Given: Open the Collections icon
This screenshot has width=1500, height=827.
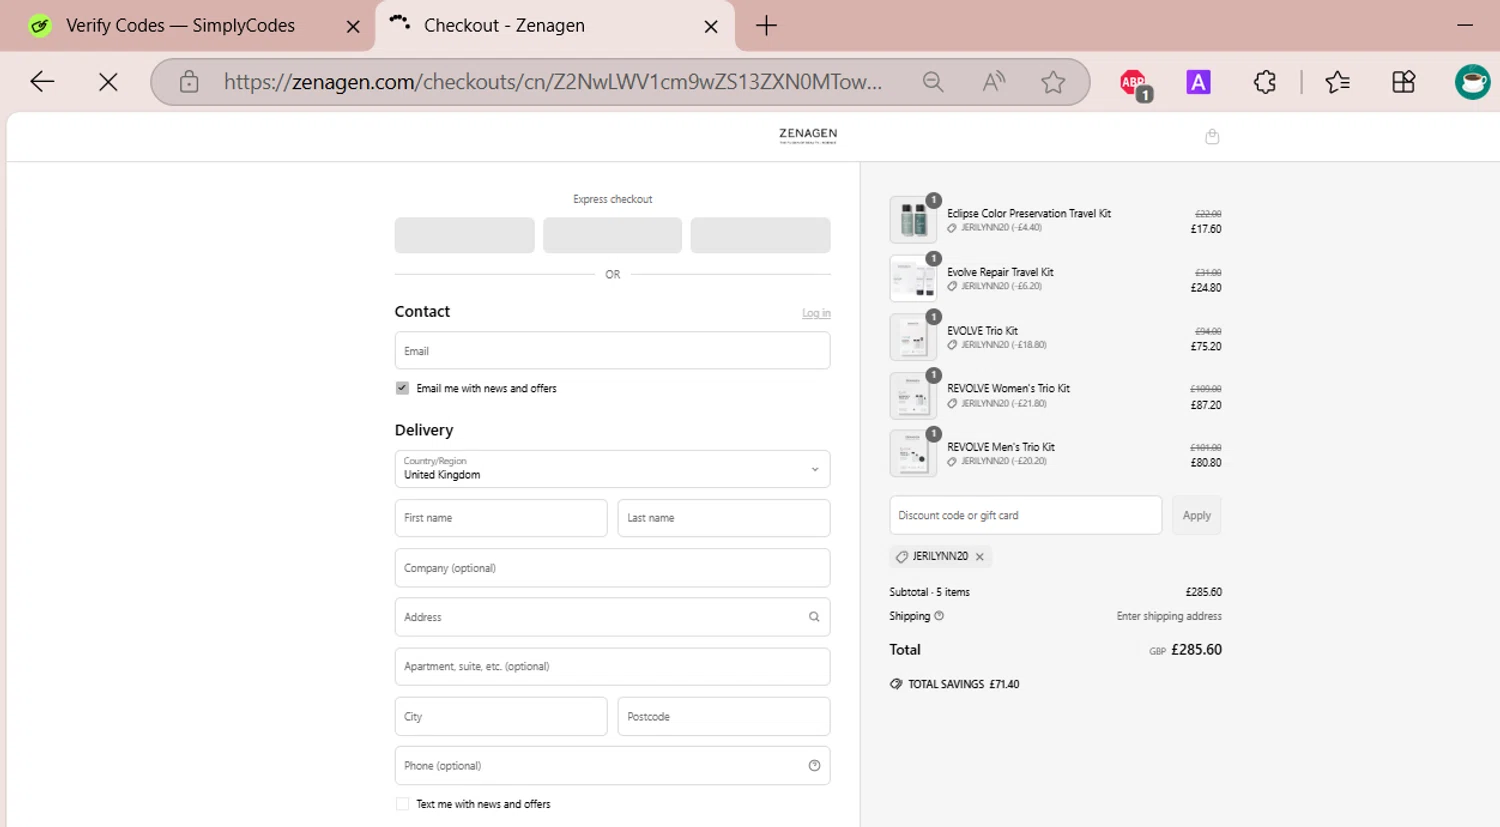Looking at the screenshot, I should coord(1404,82).
